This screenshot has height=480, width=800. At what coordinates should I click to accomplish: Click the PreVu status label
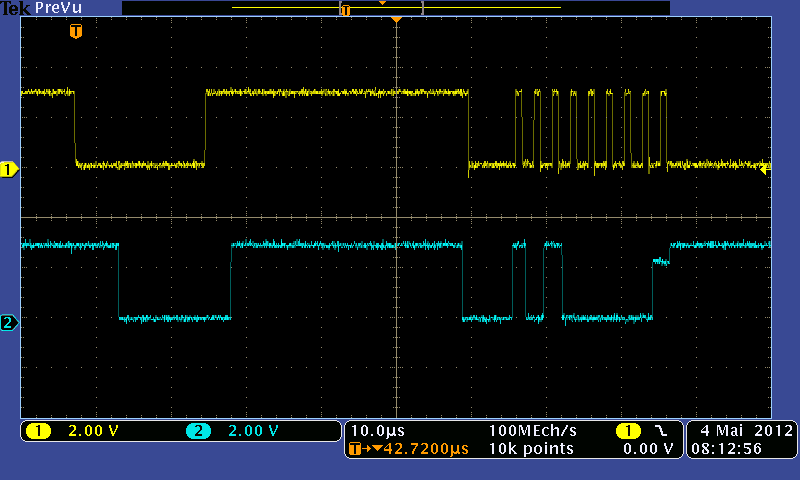pos(58,8)
